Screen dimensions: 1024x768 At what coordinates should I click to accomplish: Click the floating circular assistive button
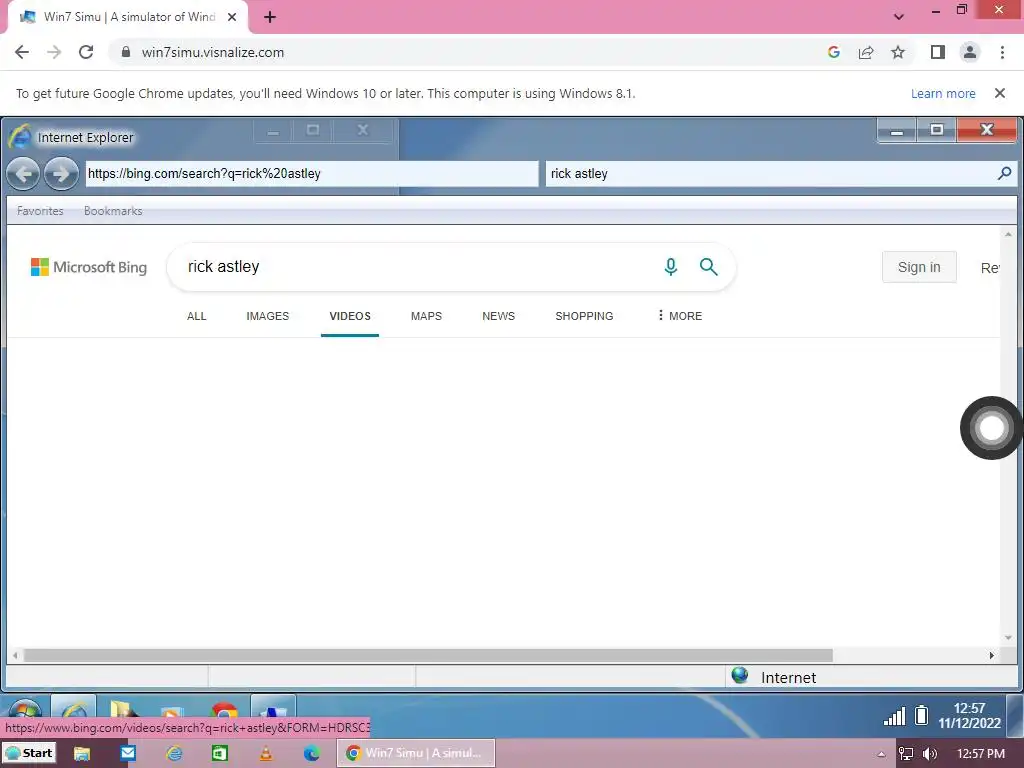pos(991,428)
